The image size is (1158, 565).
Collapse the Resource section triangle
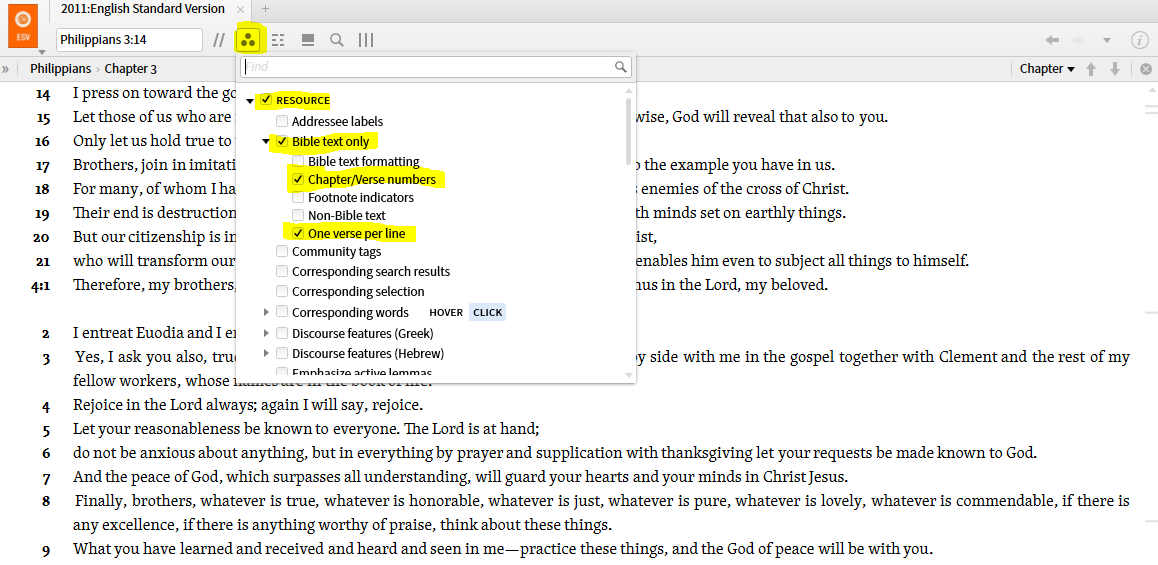point(250,101)
